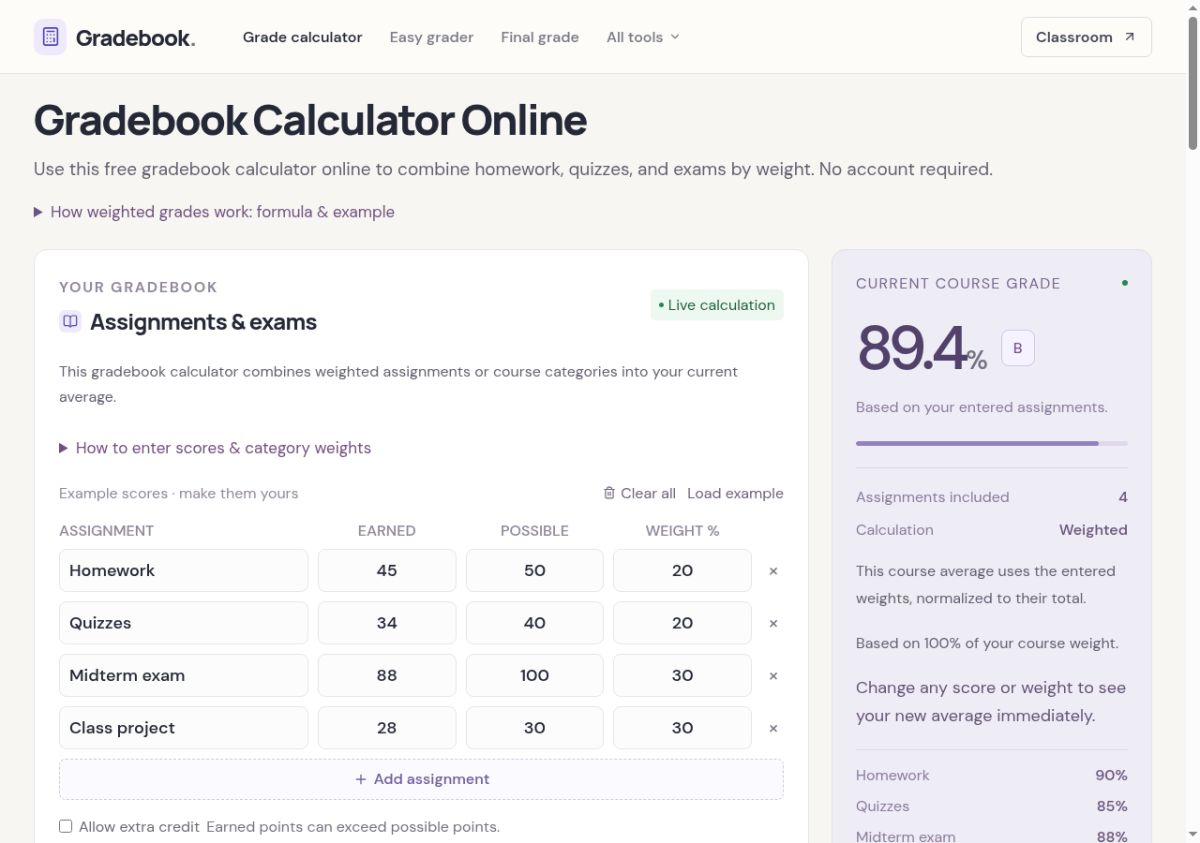The image size is (1200, 843).
Task: Click Load example link
Action: pos(735,493)
